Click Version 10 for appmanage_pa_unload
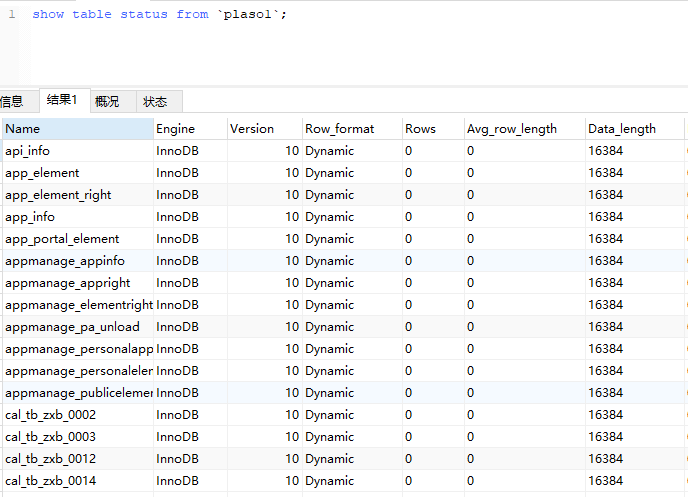 [265, 327]
